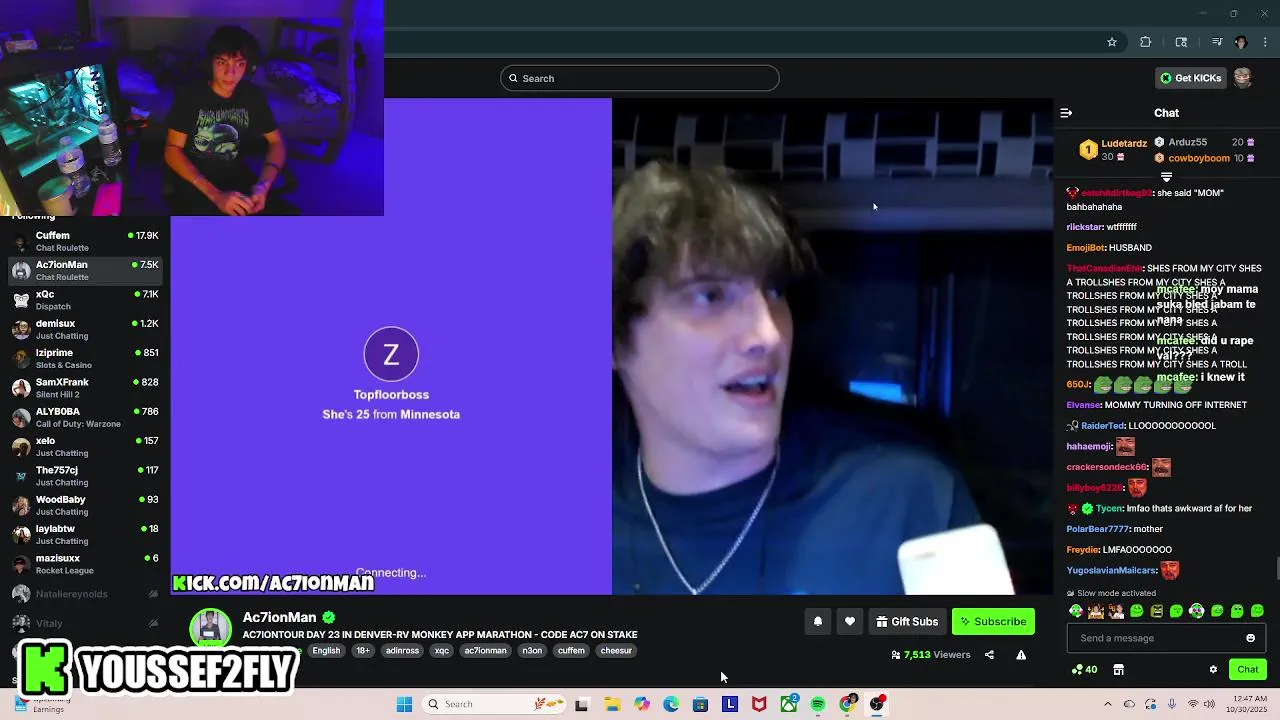Click the Send a message input
This screenshot has height=720, width=1280.
pos(1166,638)
